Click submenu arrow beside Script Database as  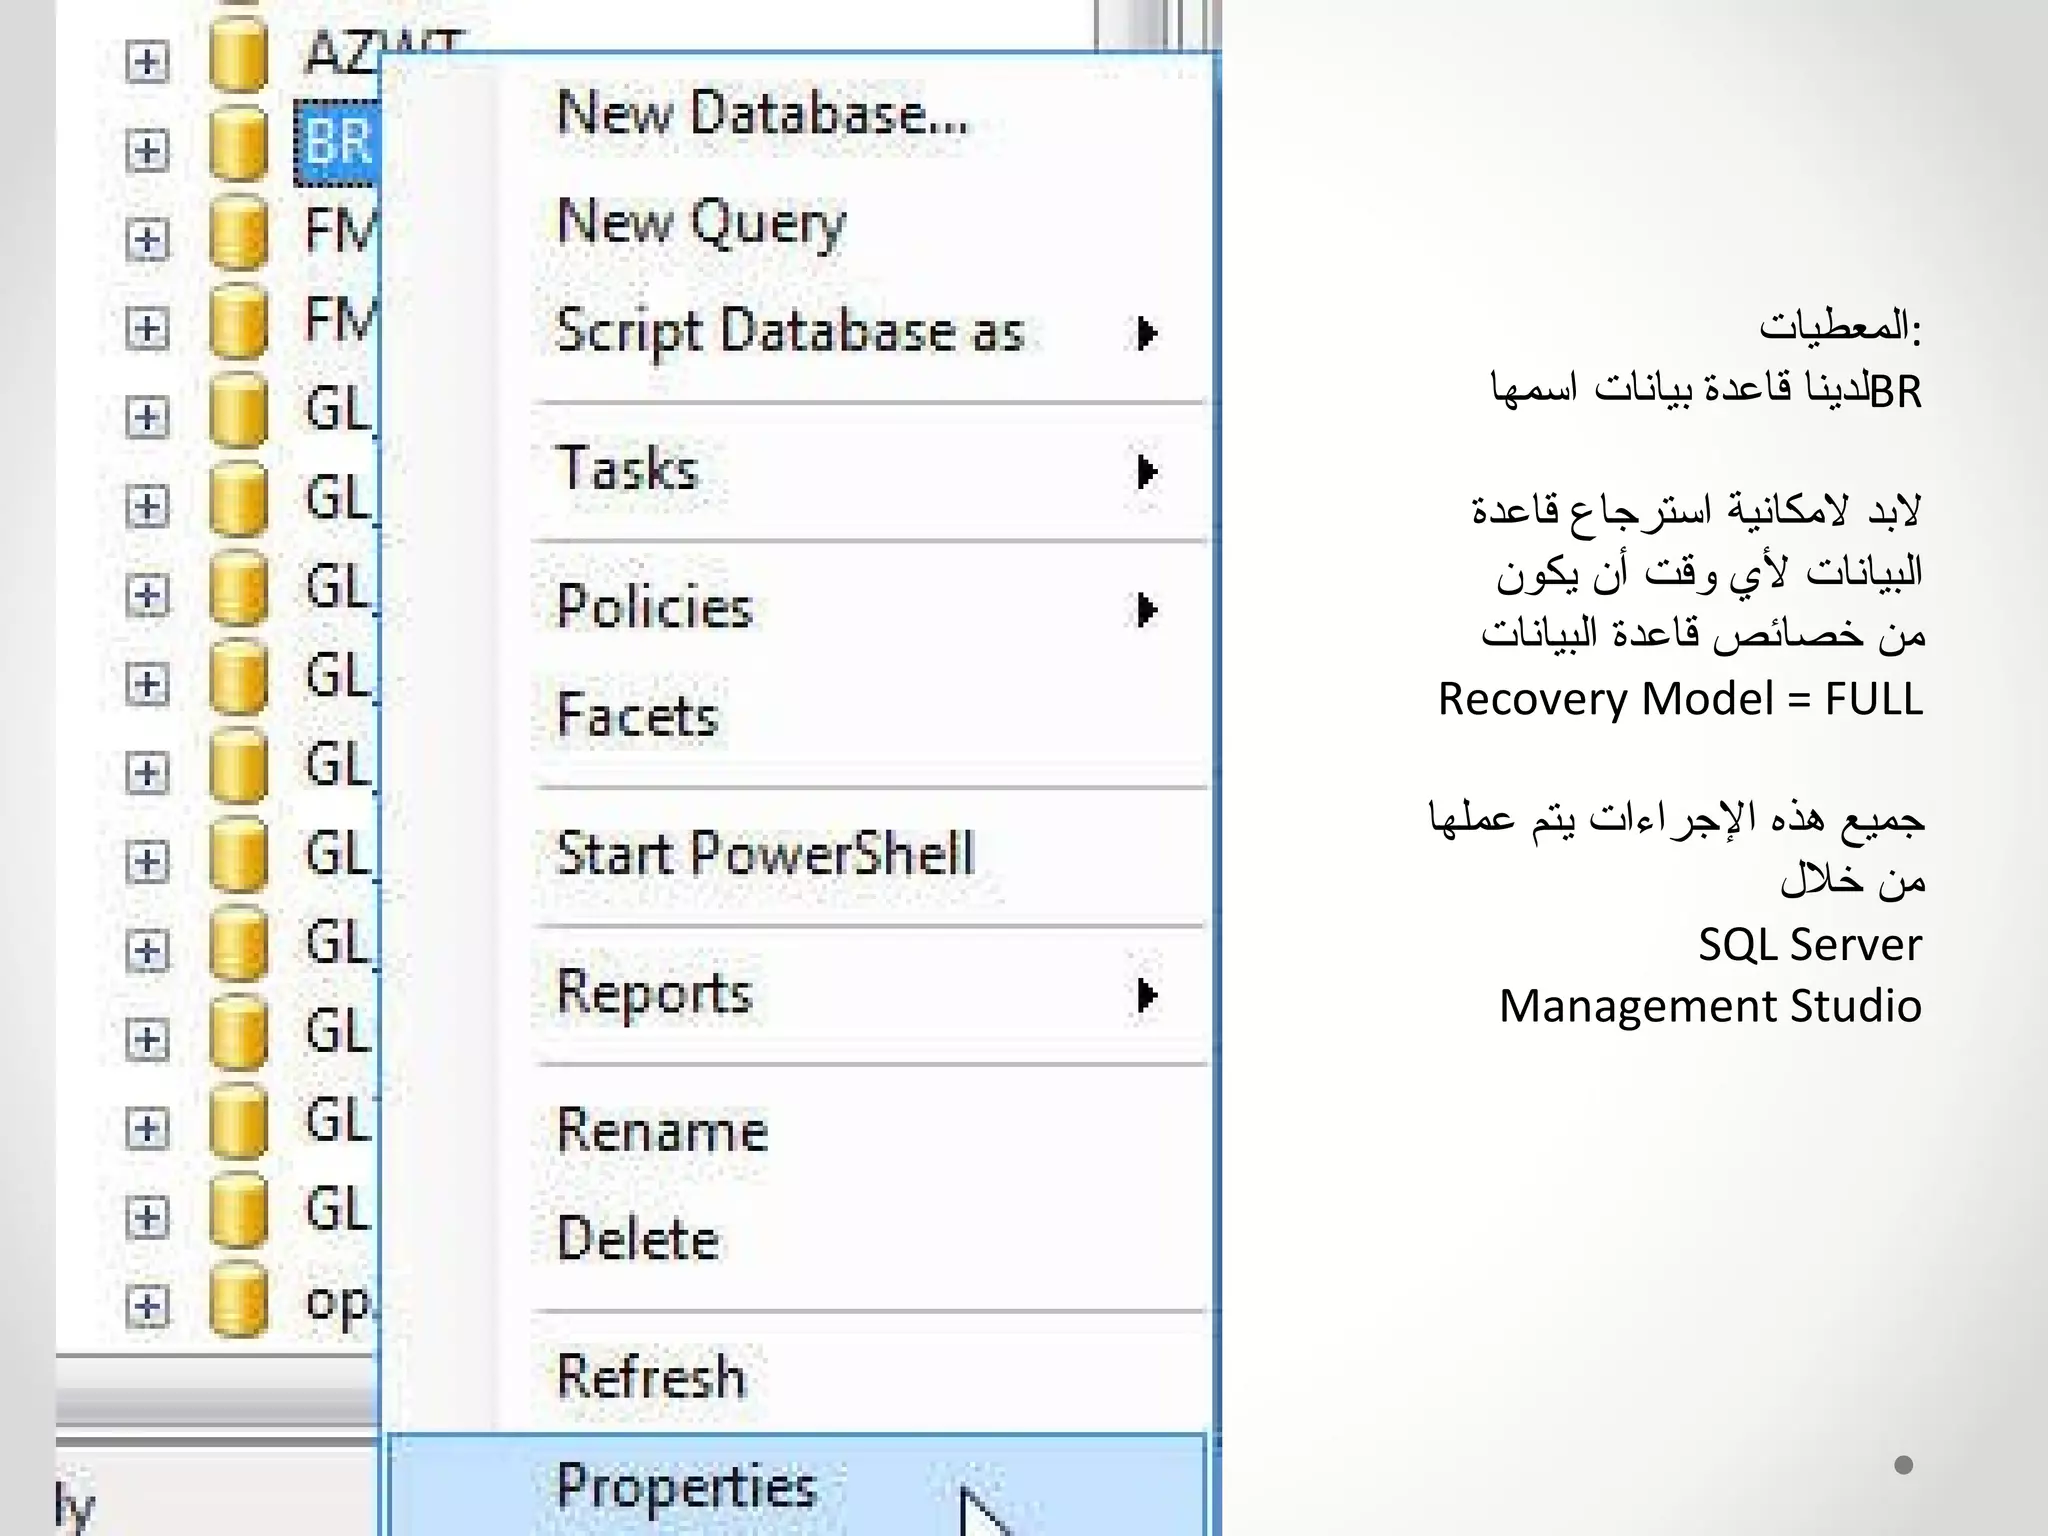tap(1147, 333)
